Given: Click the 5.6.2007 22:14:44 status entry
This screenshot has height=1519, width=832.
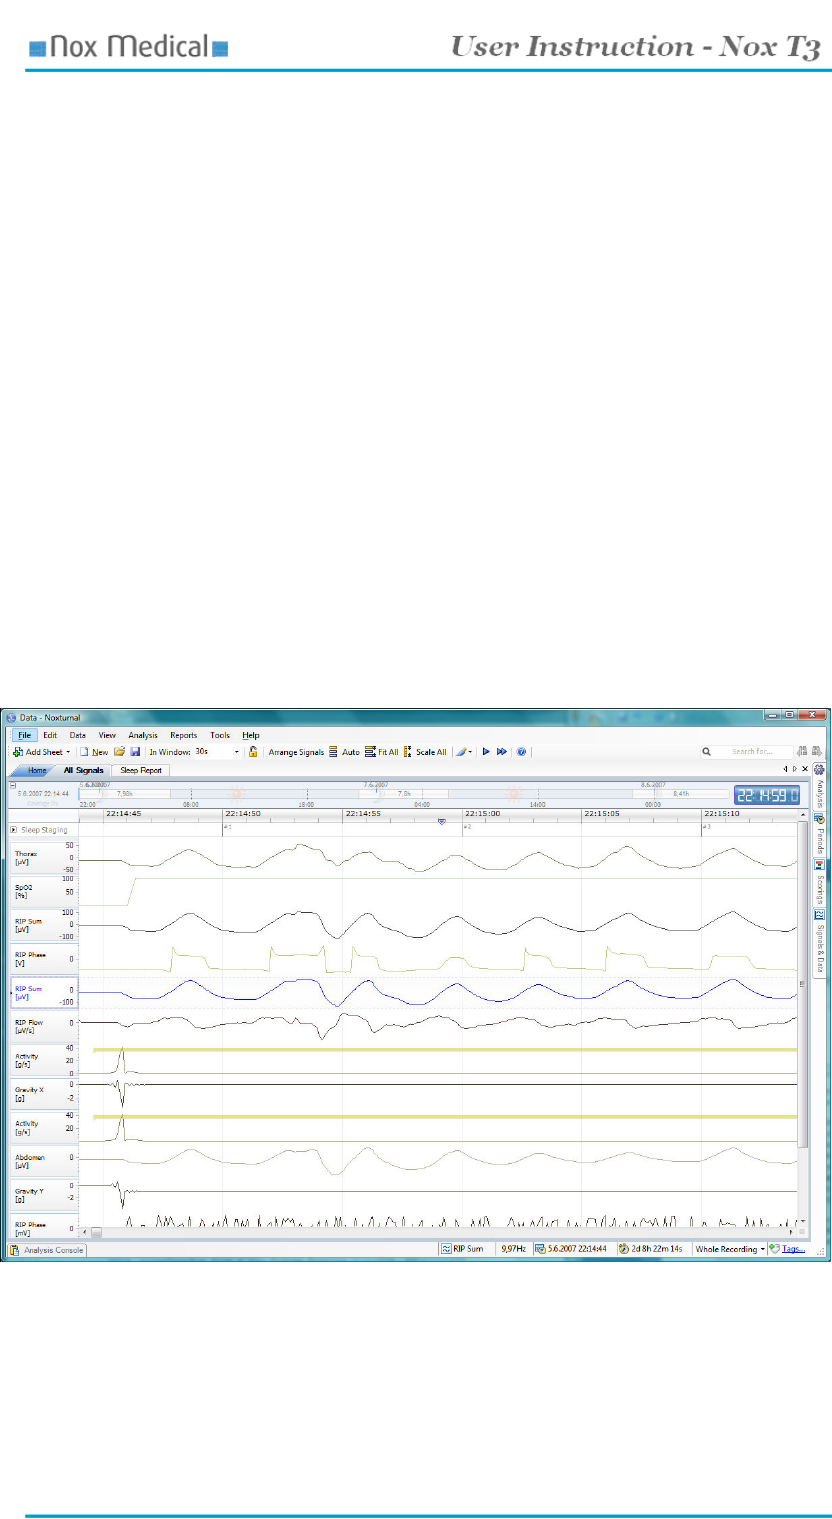Looking at the screenshot, I should (572, 1249).
